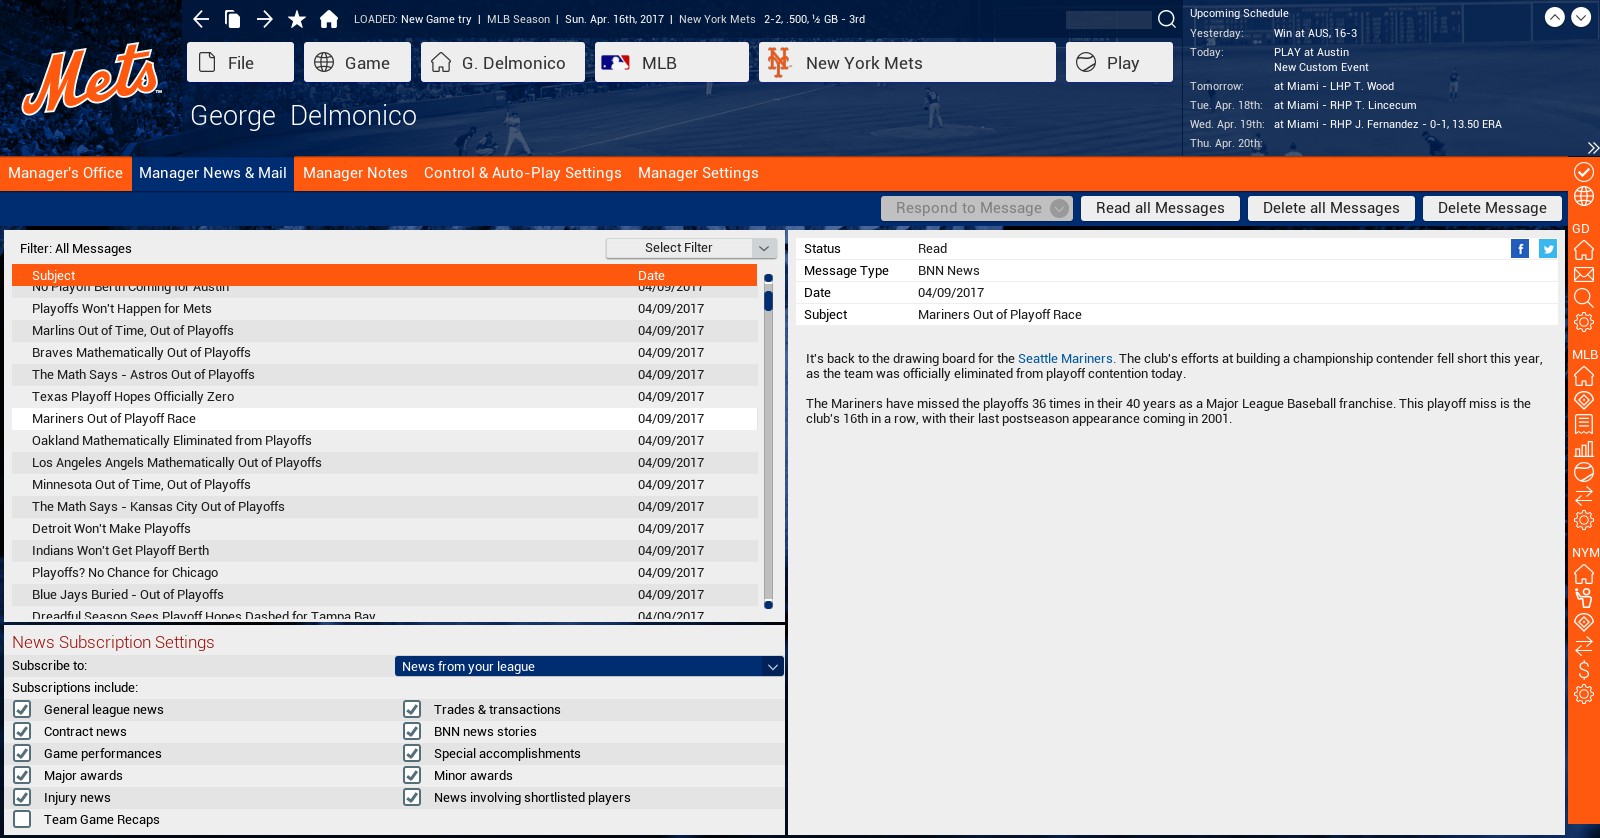Open the Subscribe to league dropdown

tap(589, 666)
